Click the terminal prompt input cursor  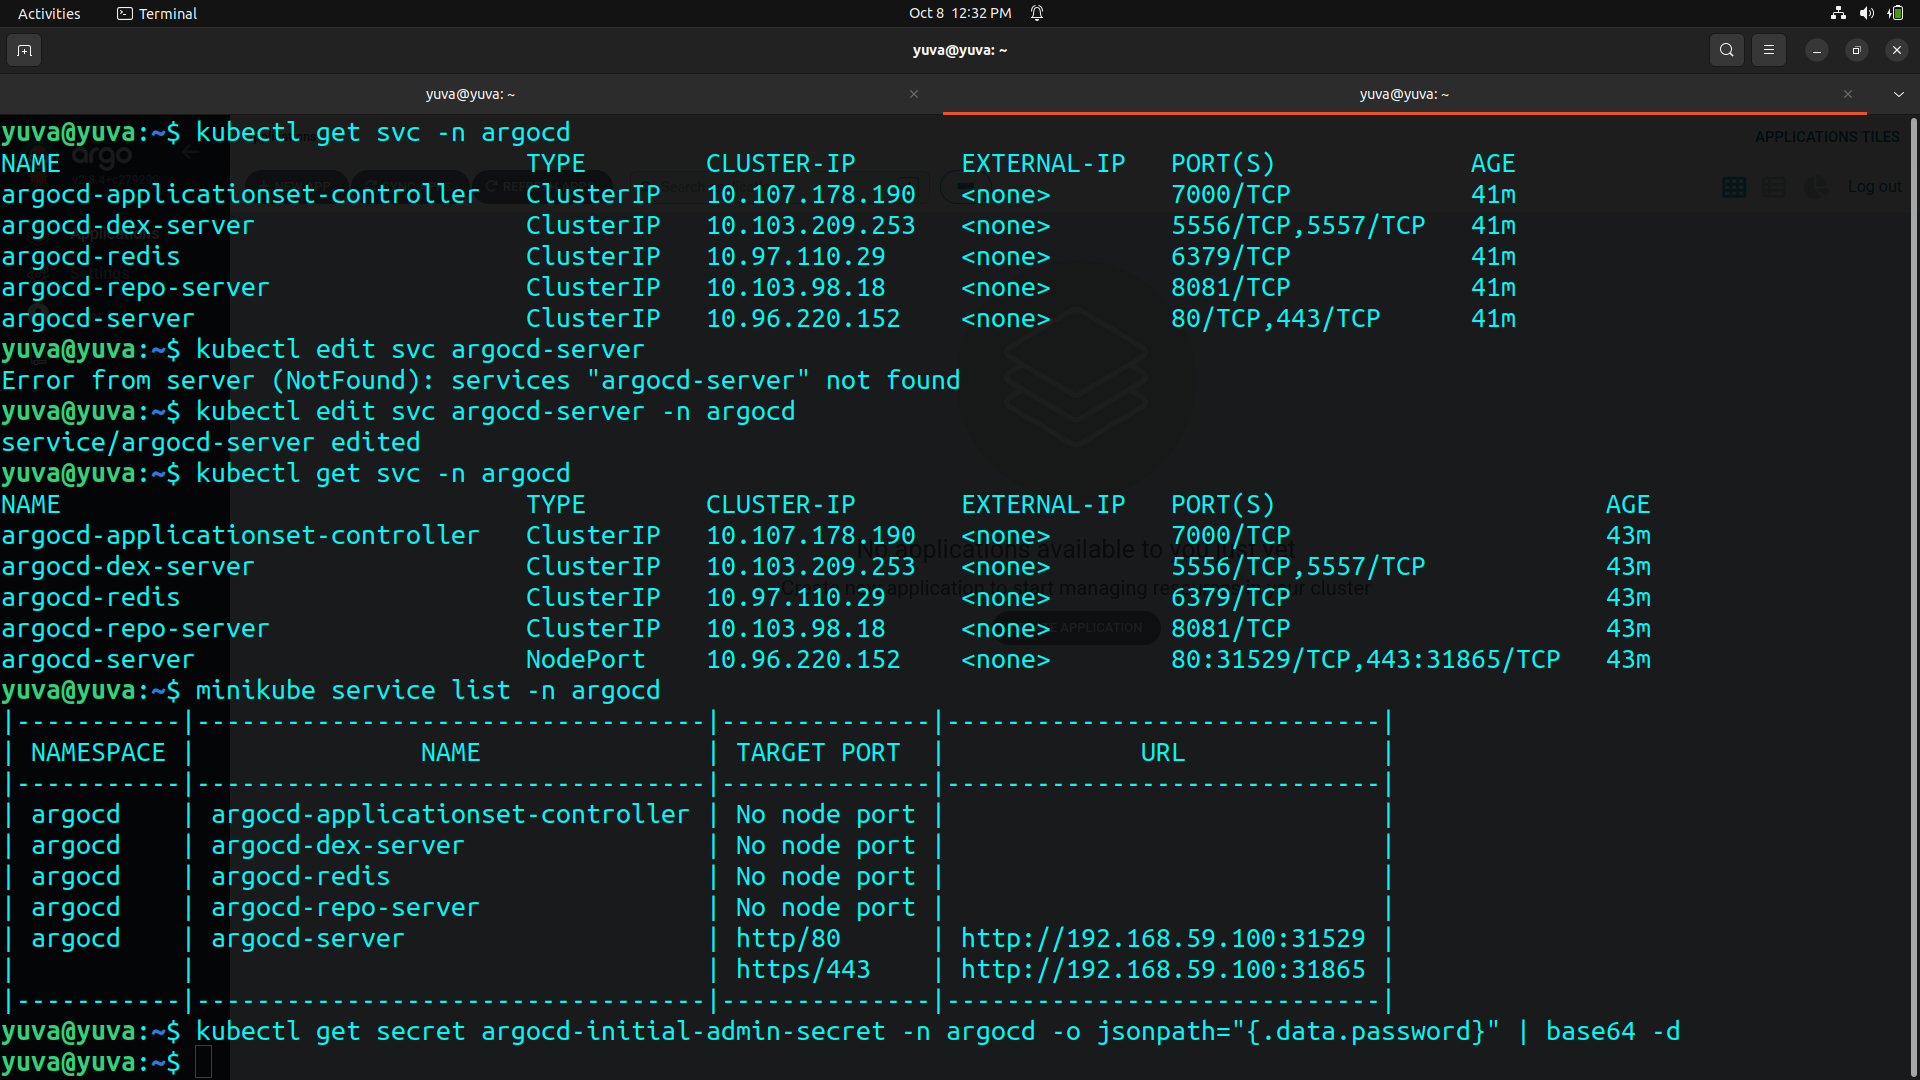point(204,1062)
